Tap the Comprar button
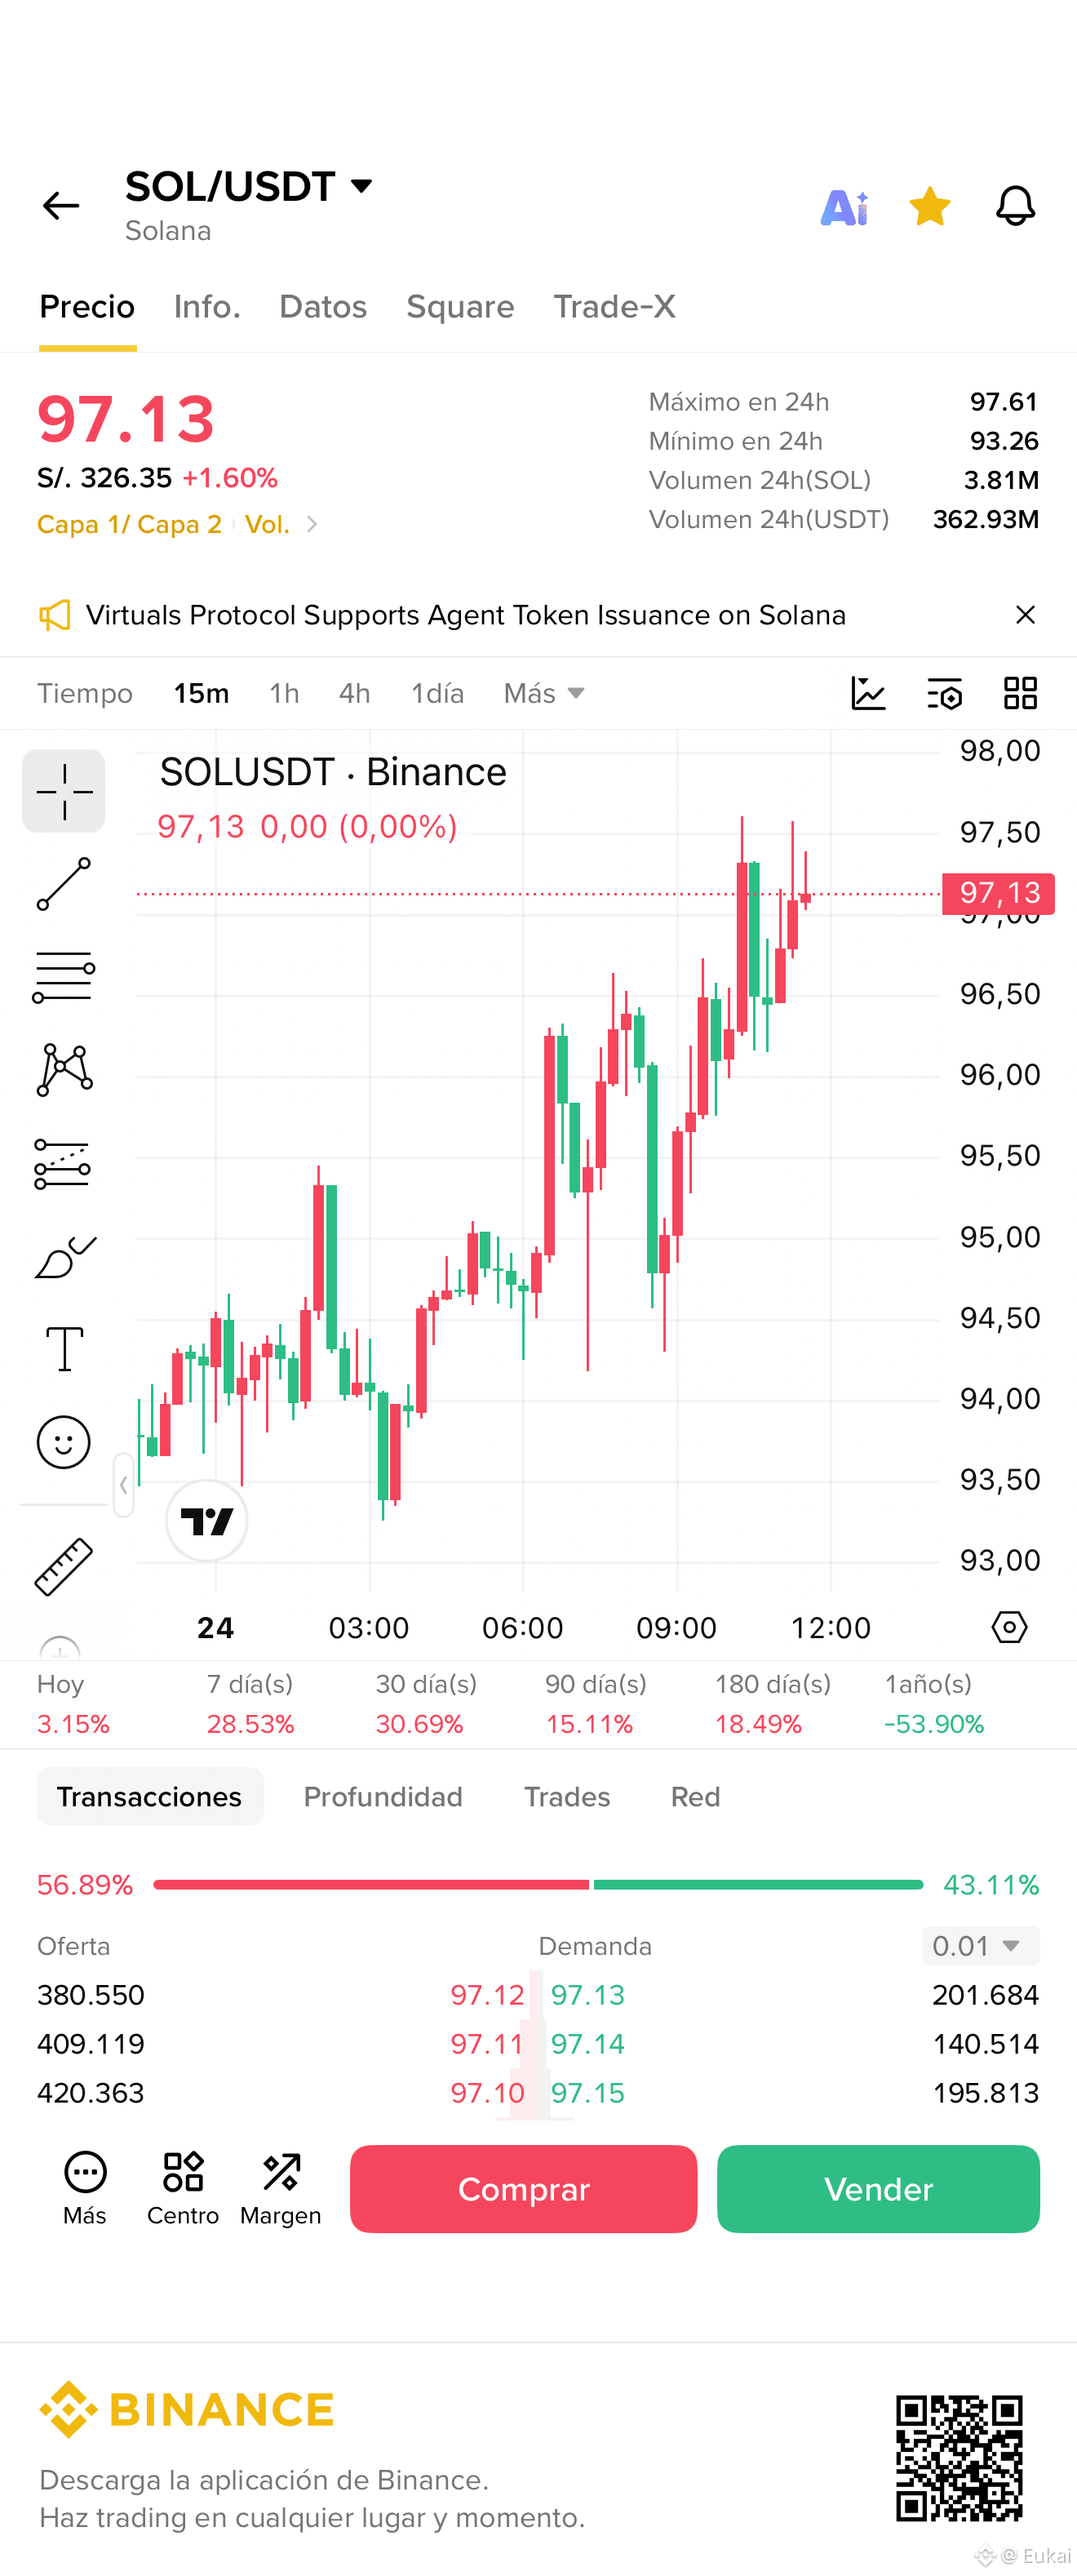This screenshot has width=1077, height=2576. coord(523,2189)
